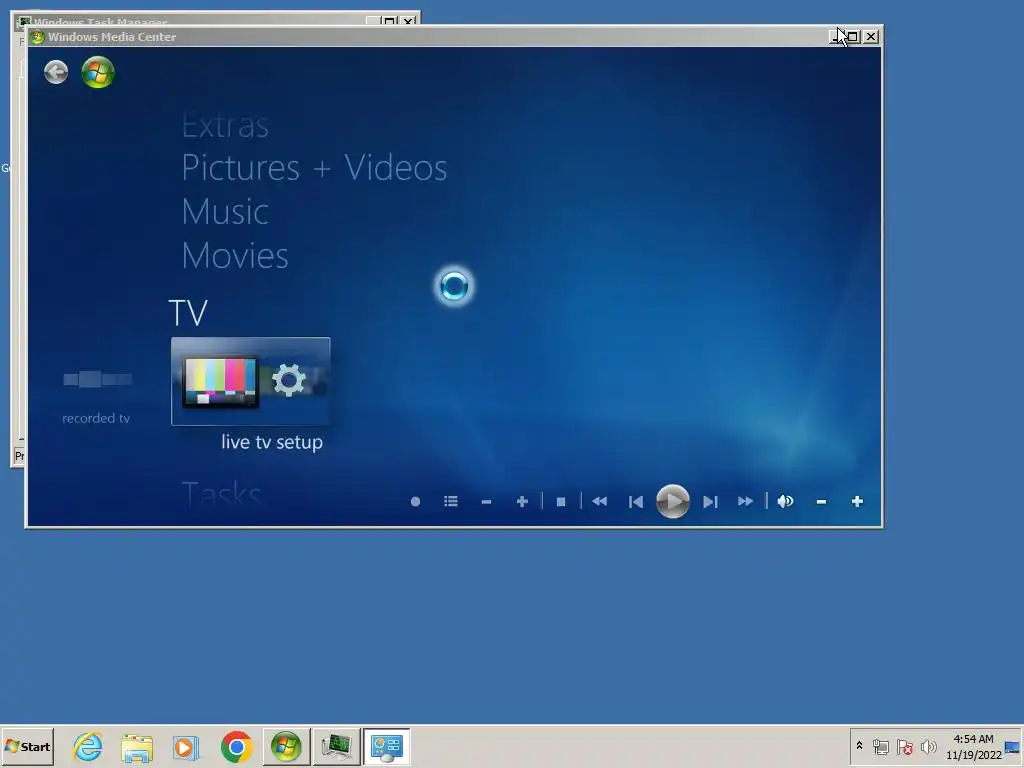The height and width of the screenshot is (768, 1024).
Task: Close the Windows Media Center window
Action: tap(871, 37)
